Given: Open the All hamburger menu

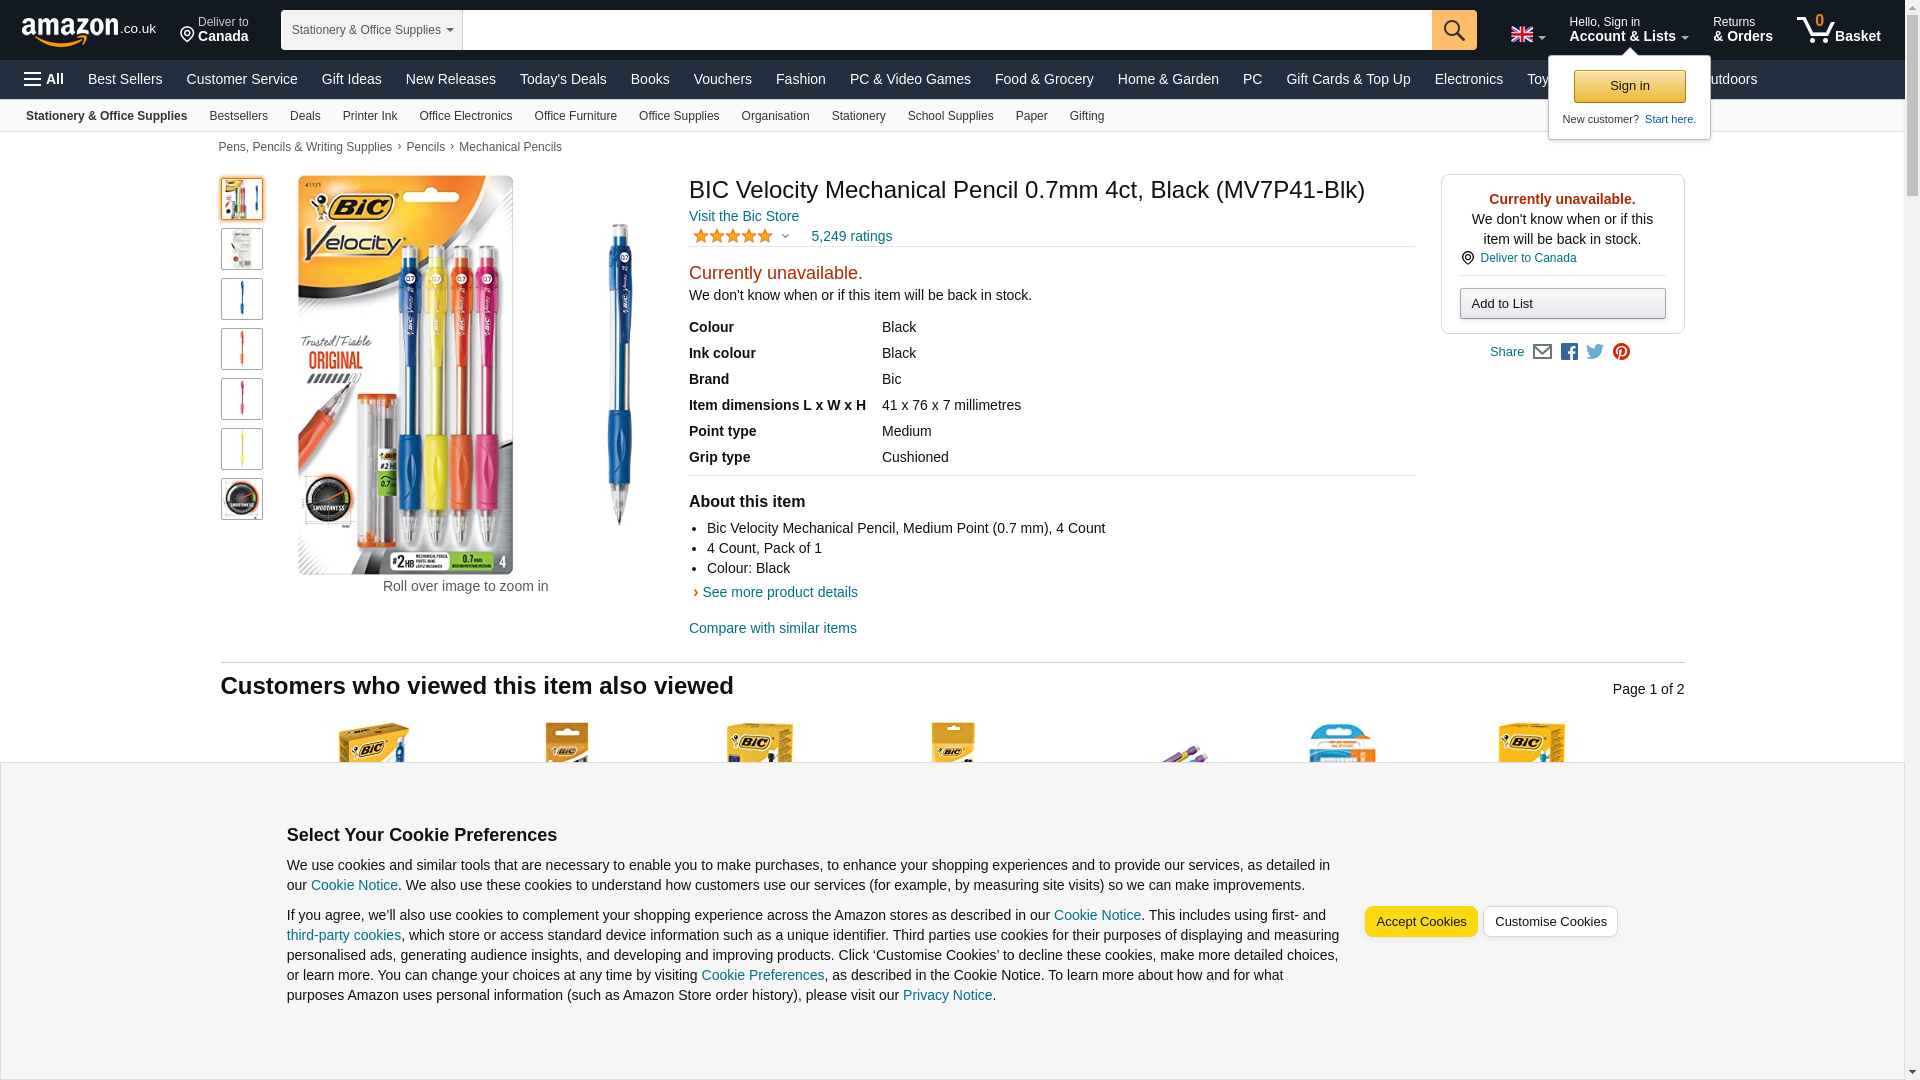Looking at the screenshot, I should pos(44,79).
